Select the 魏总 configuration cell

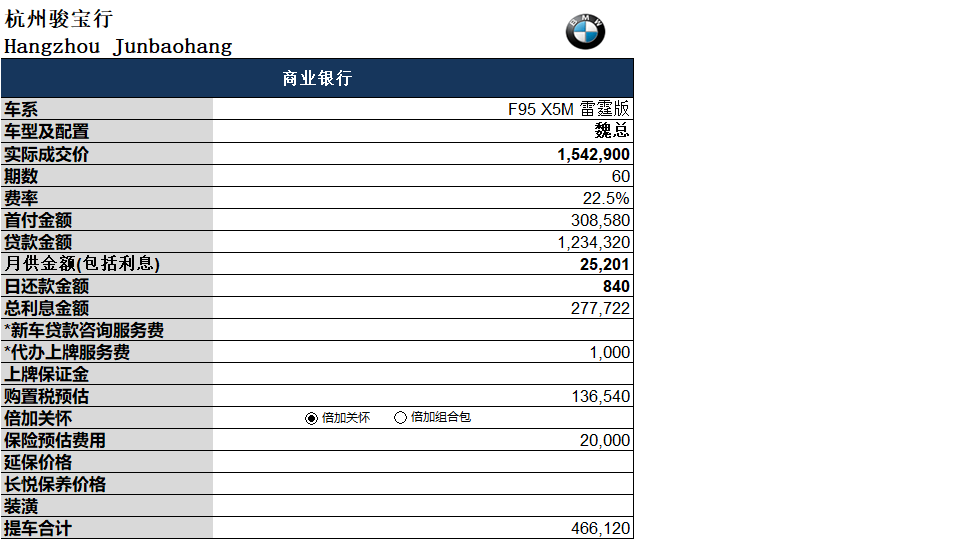423,131
